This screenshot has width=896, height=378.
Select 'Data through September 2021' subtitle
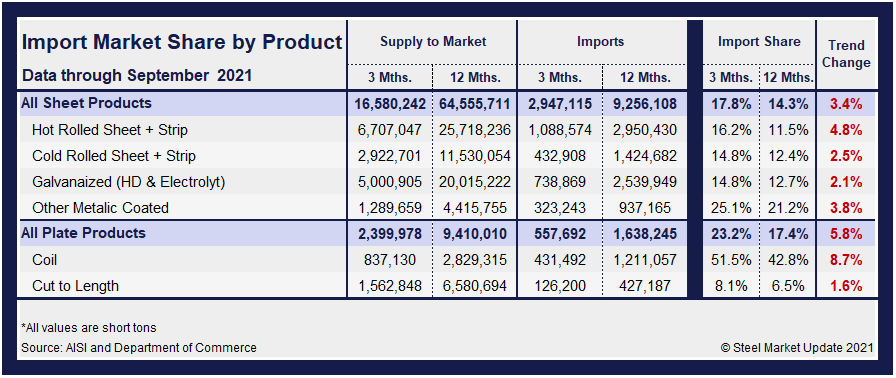pos(137,75)
